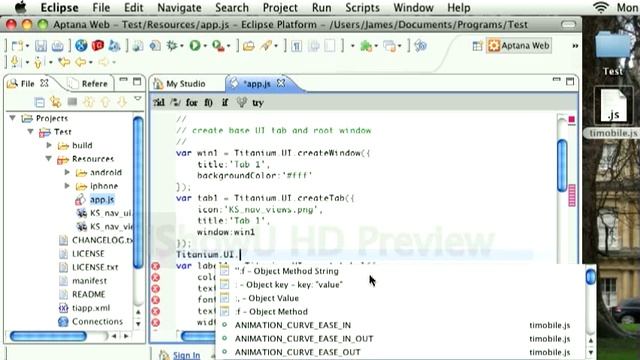
Task: Open the Apple menu
Action: (20, 7)
